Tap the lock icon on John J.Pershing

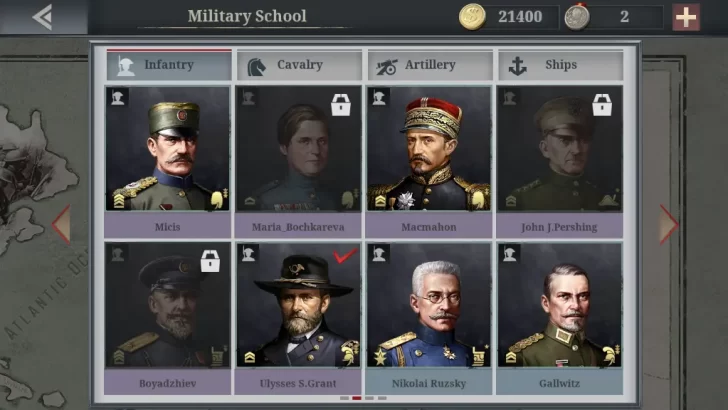pos(602,104)
